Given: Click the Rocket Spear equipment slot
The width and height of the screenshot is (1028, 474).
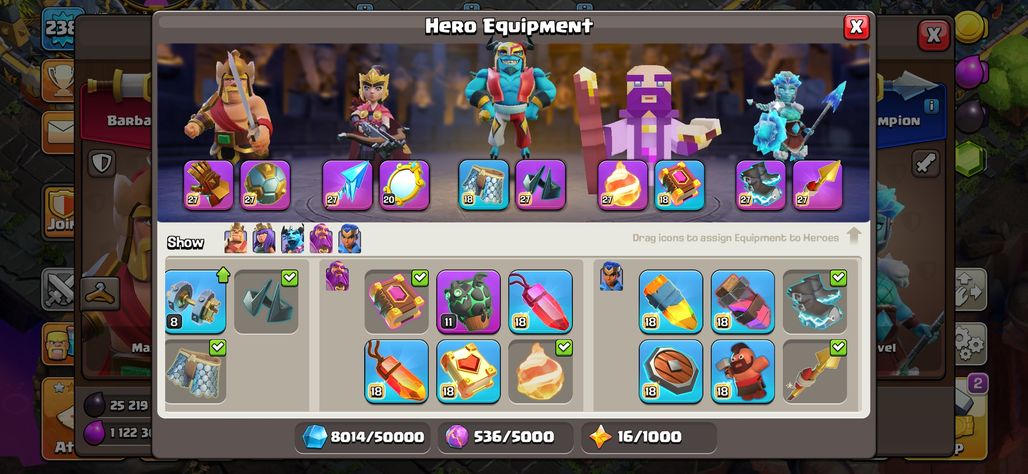Looking at the screenshot, I should (818, 185).
